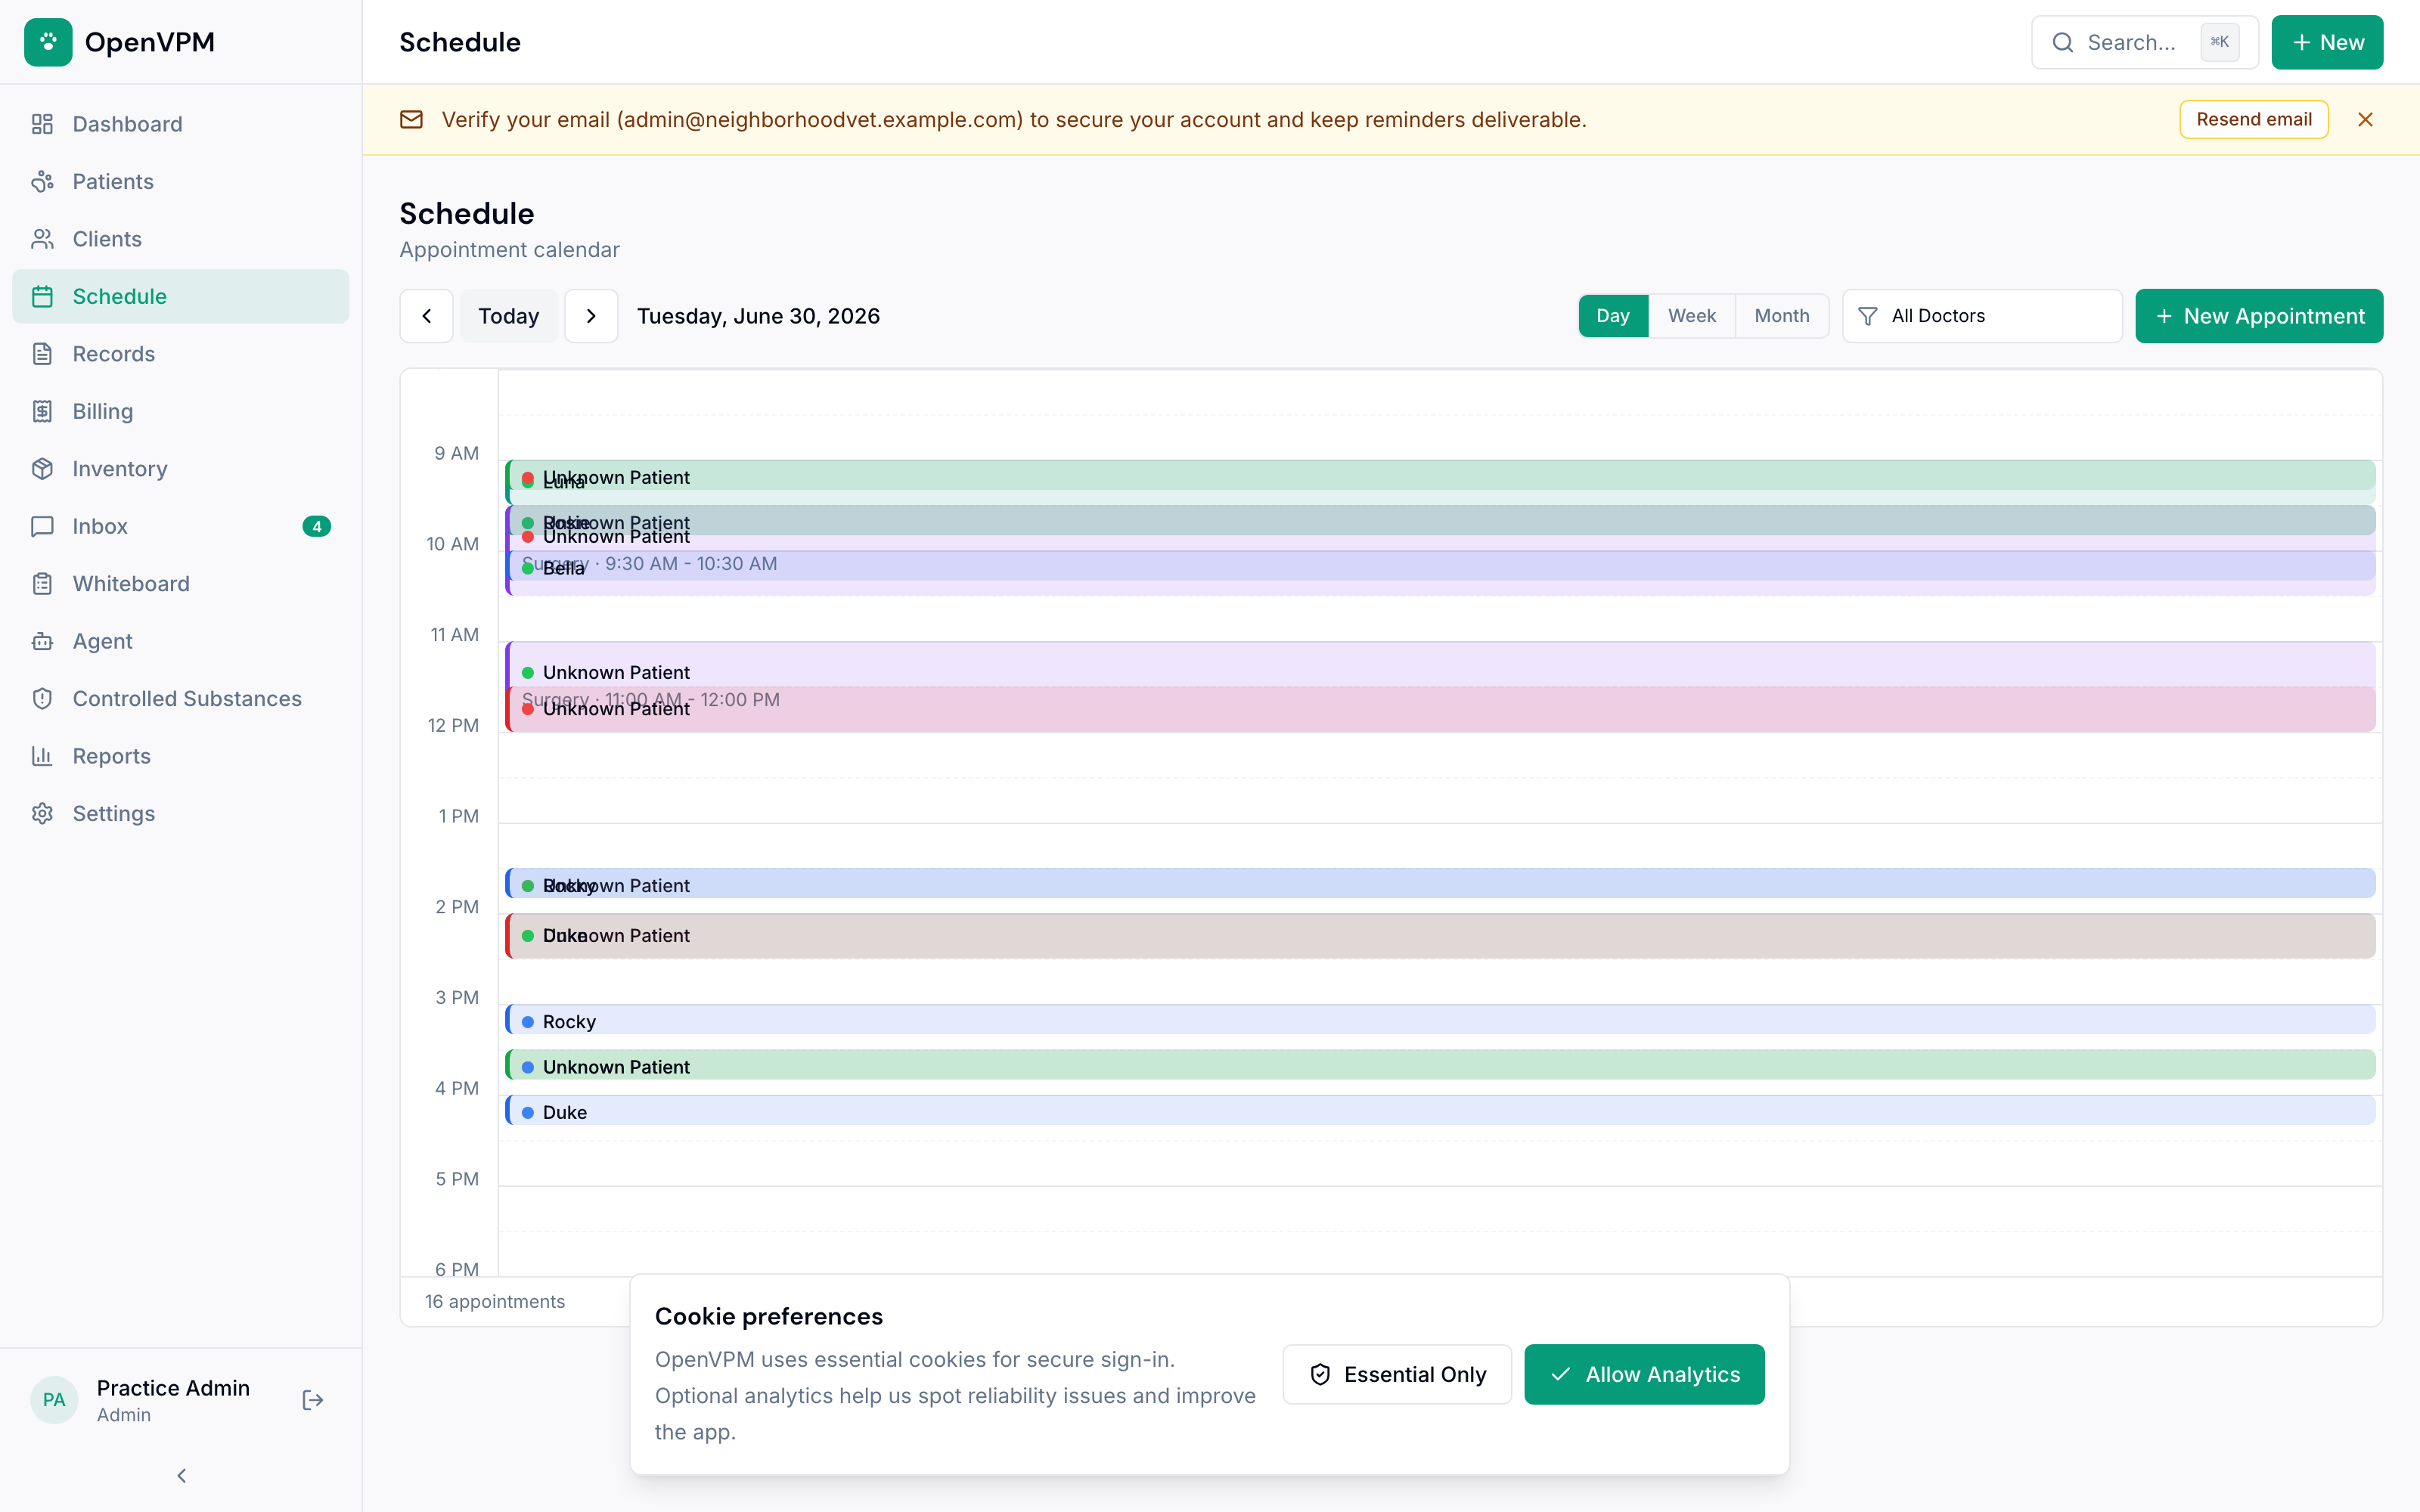Viewport: 2420px width, 1512px height.
Task: Open the All Doctors filter dropdown
Action: (x=1982, y=316)
